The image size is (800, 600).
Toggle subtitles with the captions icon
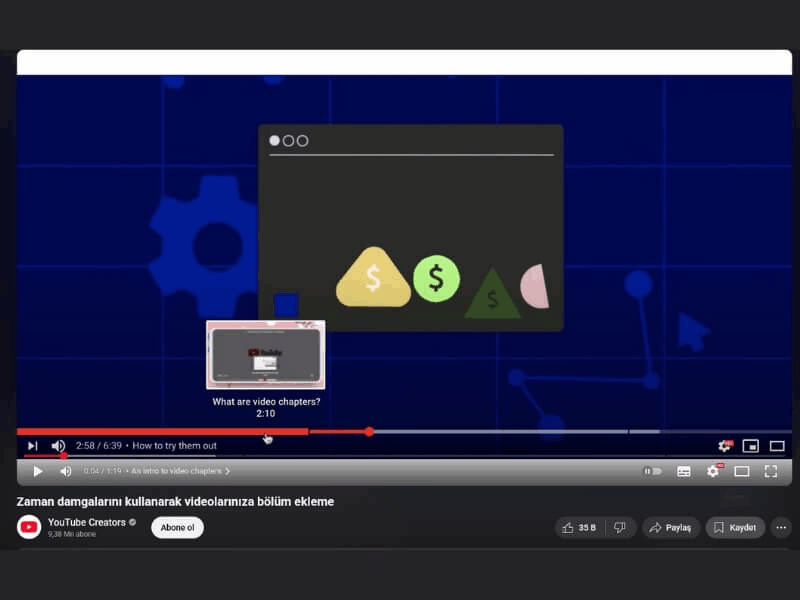[684, 471]
